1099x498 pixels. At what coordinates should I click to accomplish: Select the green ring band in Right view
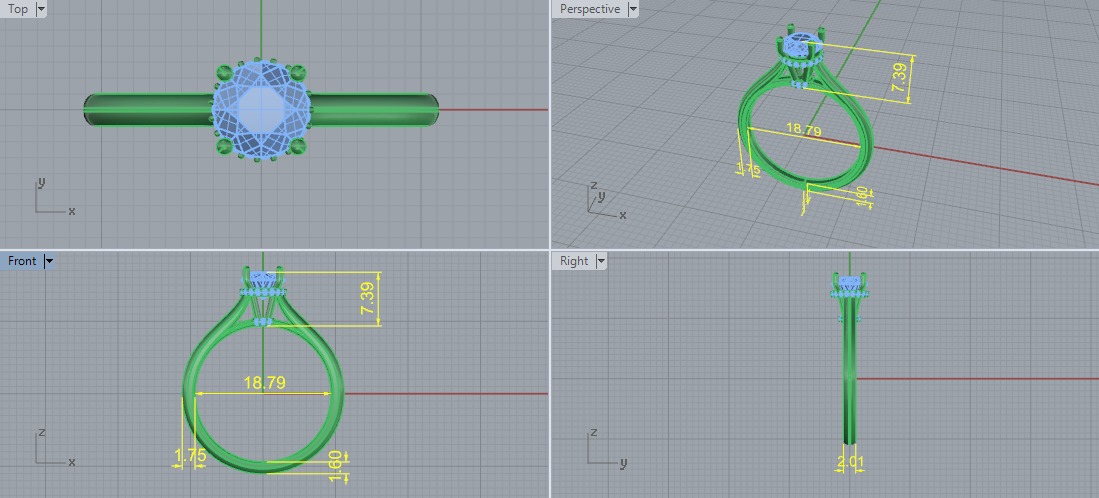849,371
